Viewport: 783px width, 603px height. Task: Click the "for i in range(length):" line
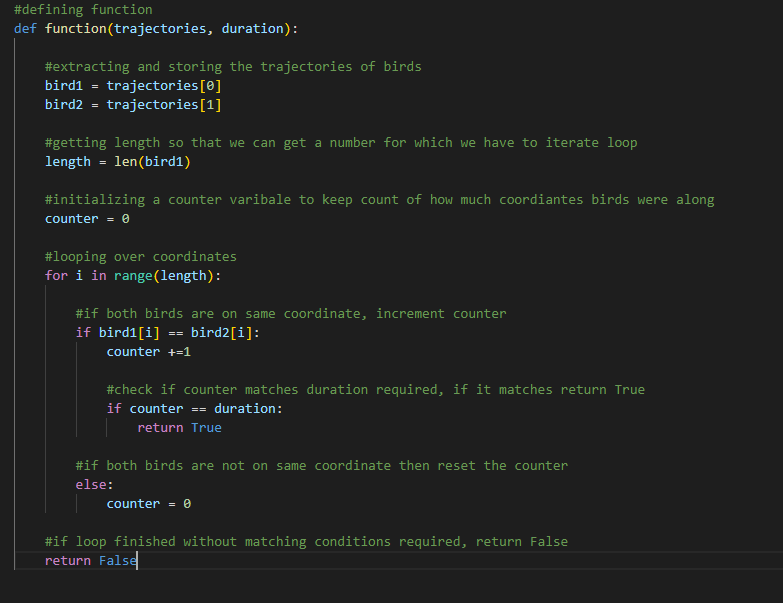pos(133,276)
